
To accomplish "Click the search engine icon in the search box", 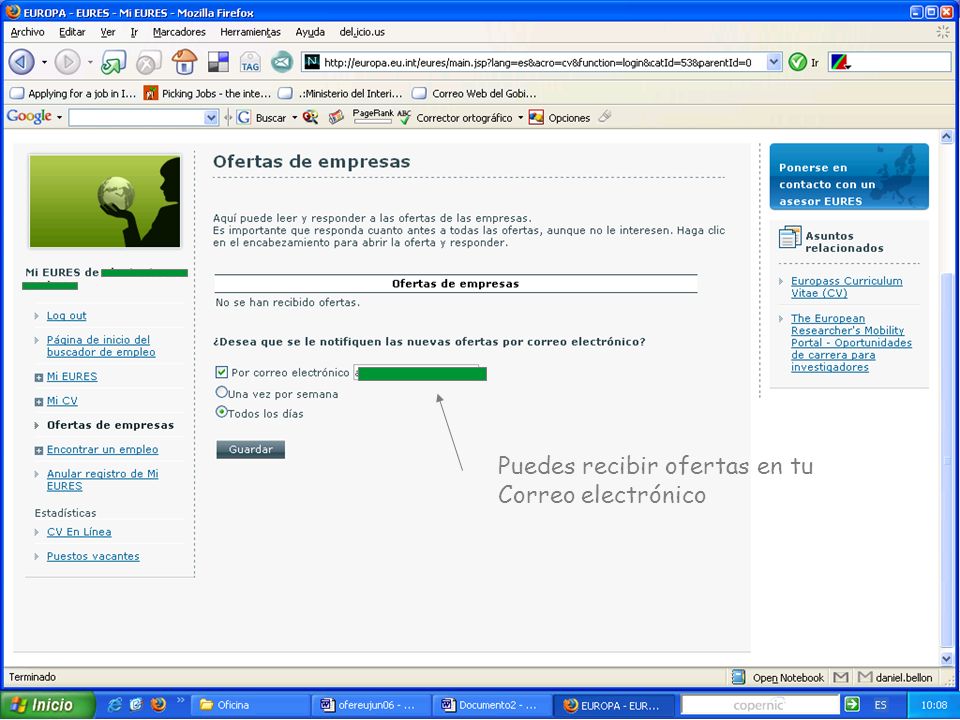I will tap(841, 62).
